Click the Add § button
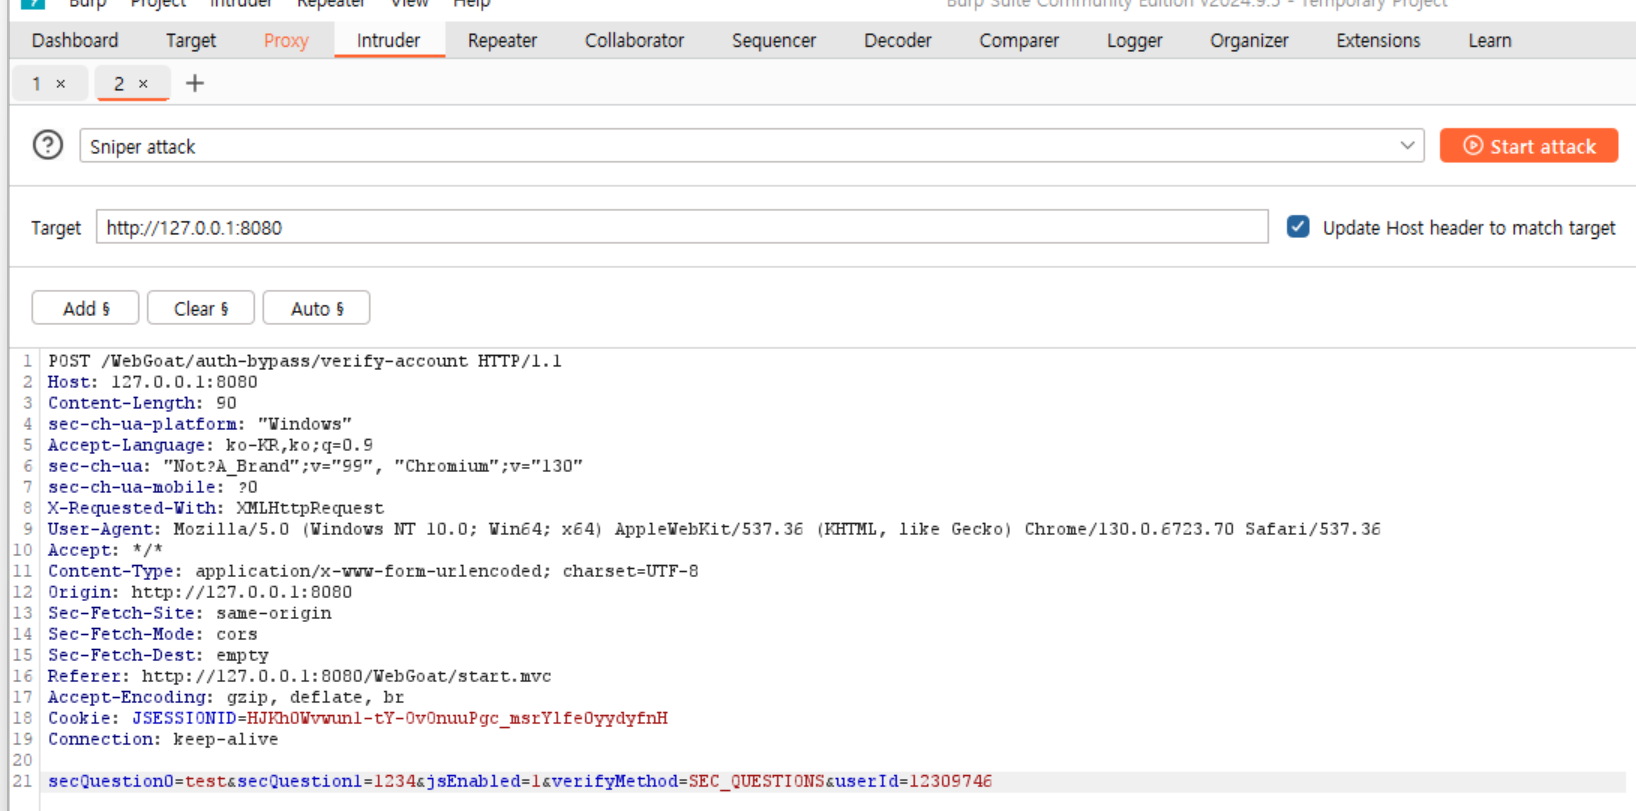The height and width of the screenshot is (811, 1636). pyautogui.click(x=86, y=309)
